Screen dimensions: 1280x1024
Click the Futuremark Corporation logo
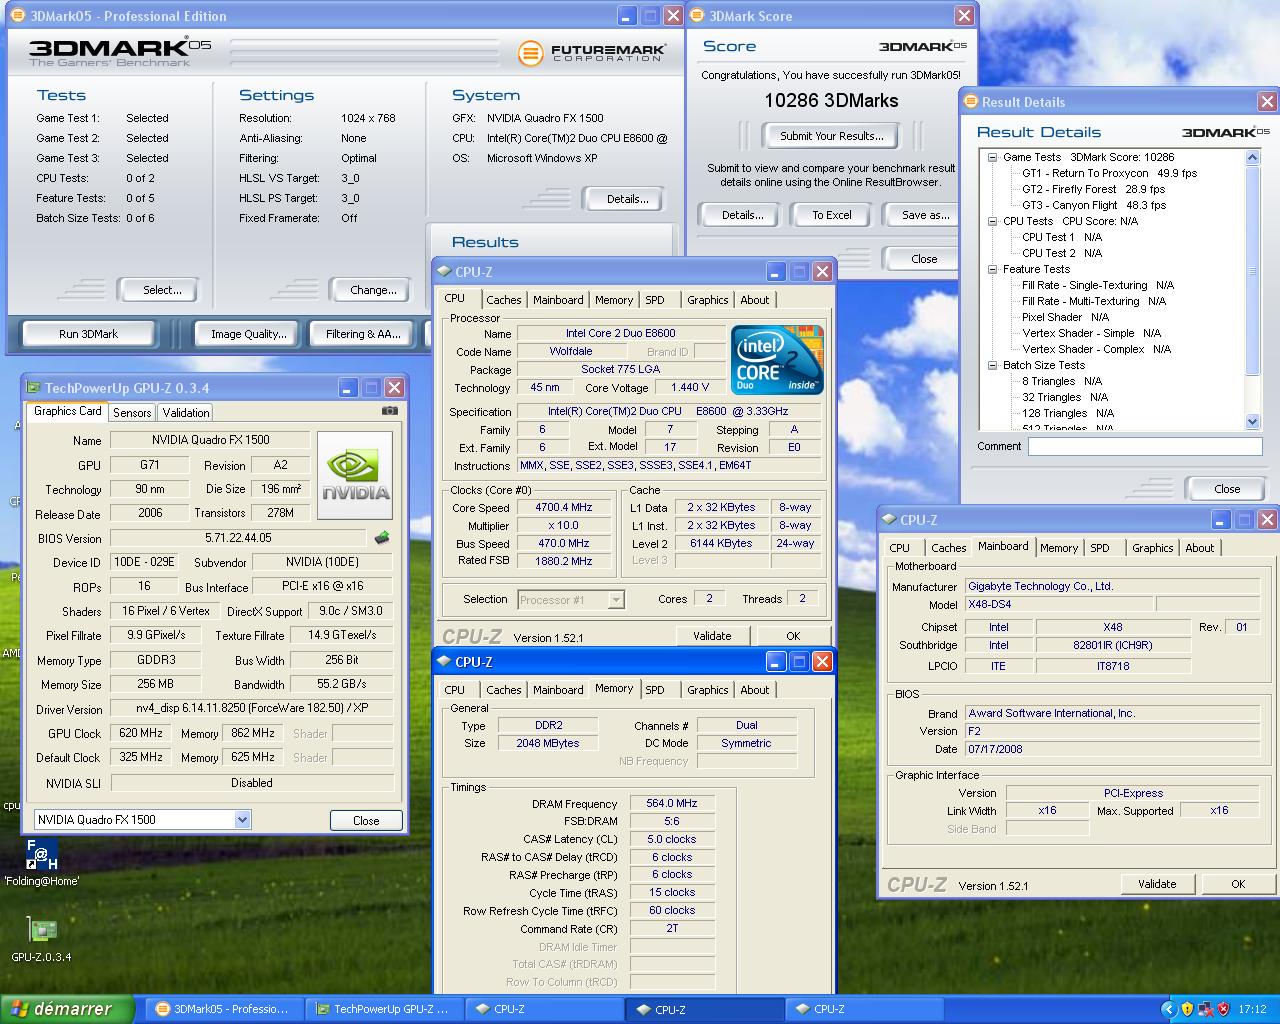pyautogui.click(x=590, y=53)
